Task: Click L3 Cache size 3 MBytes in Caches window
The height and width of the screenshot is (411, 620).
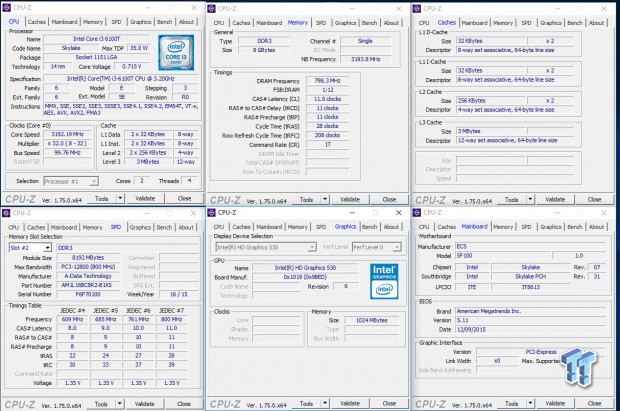Action: click(491, 131)
